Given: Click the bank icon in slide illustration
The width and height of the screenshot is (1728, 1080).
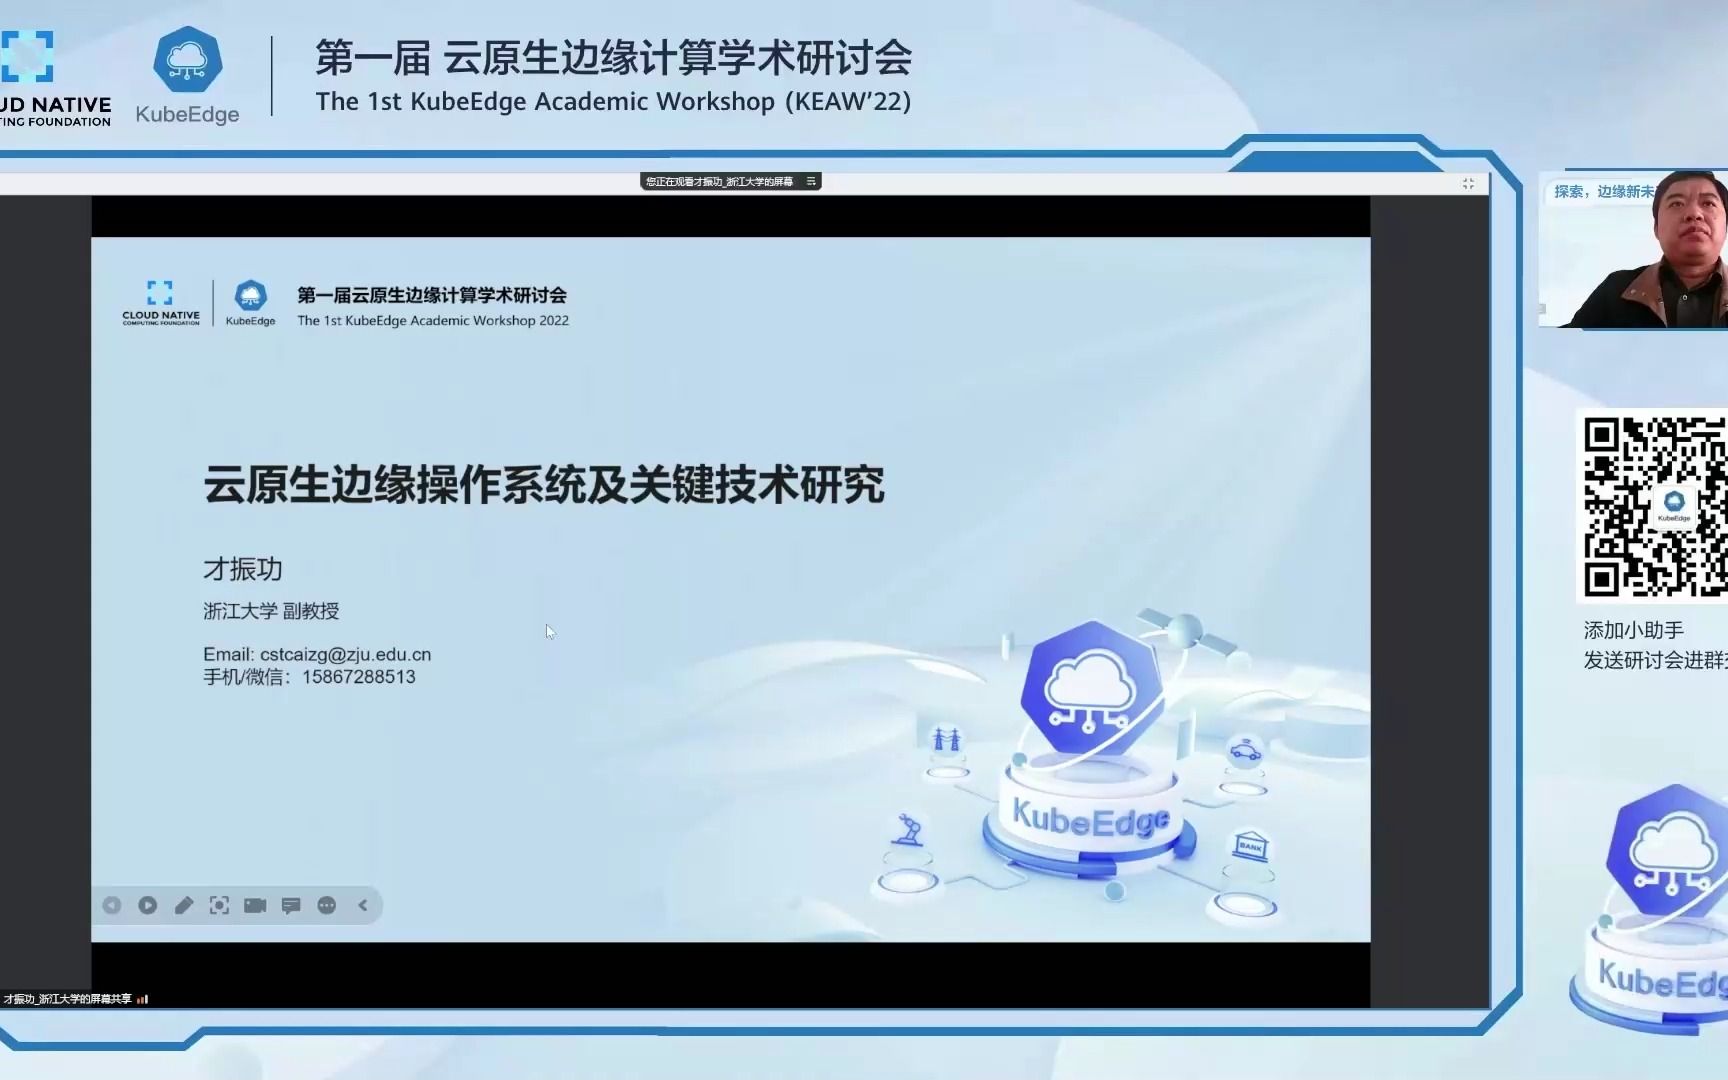Looking at the screenshot, I should point(1250,846).
